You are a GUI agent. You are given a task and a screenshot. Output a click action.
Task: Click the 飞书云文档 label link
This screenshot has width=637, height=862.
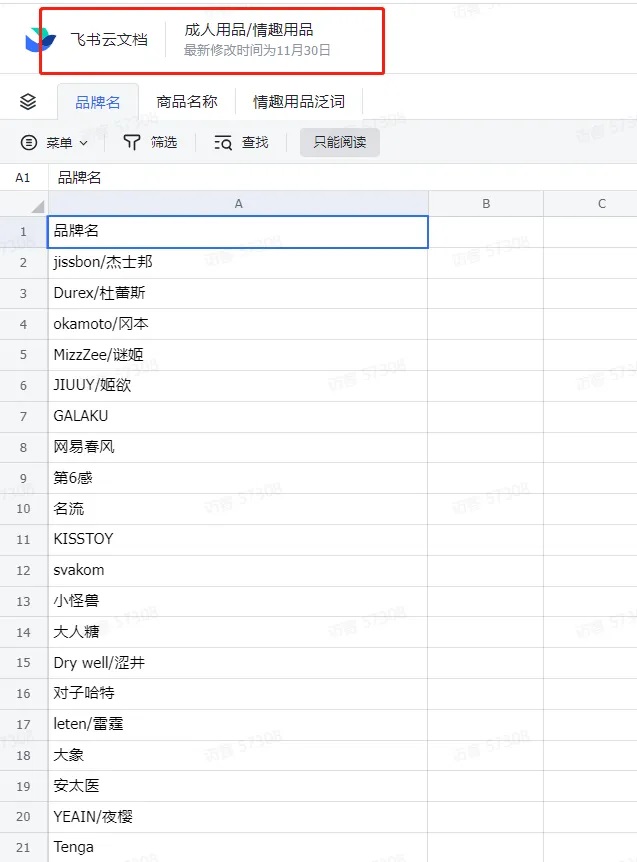coord(108,40)
